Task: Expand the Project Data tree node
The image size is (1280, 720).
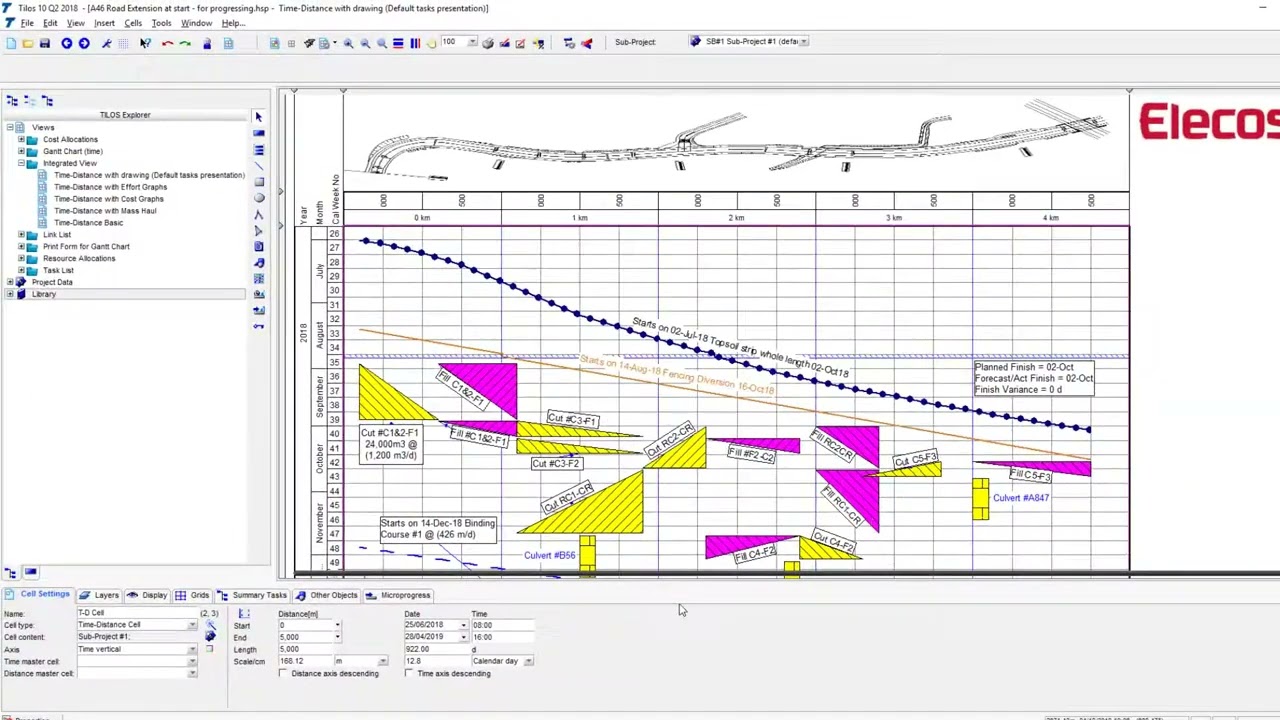Action: 10,282
